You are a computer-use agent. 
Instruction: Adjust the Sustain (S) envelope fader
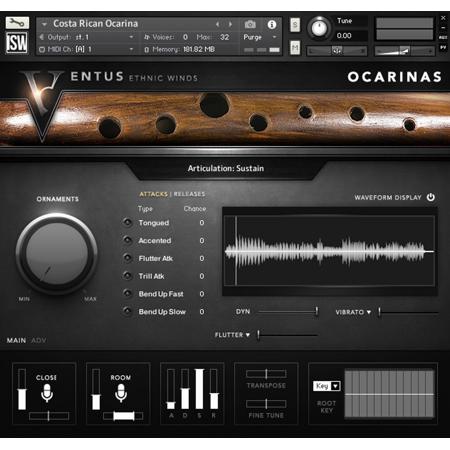pyautogui.click(x=199, y=389)
